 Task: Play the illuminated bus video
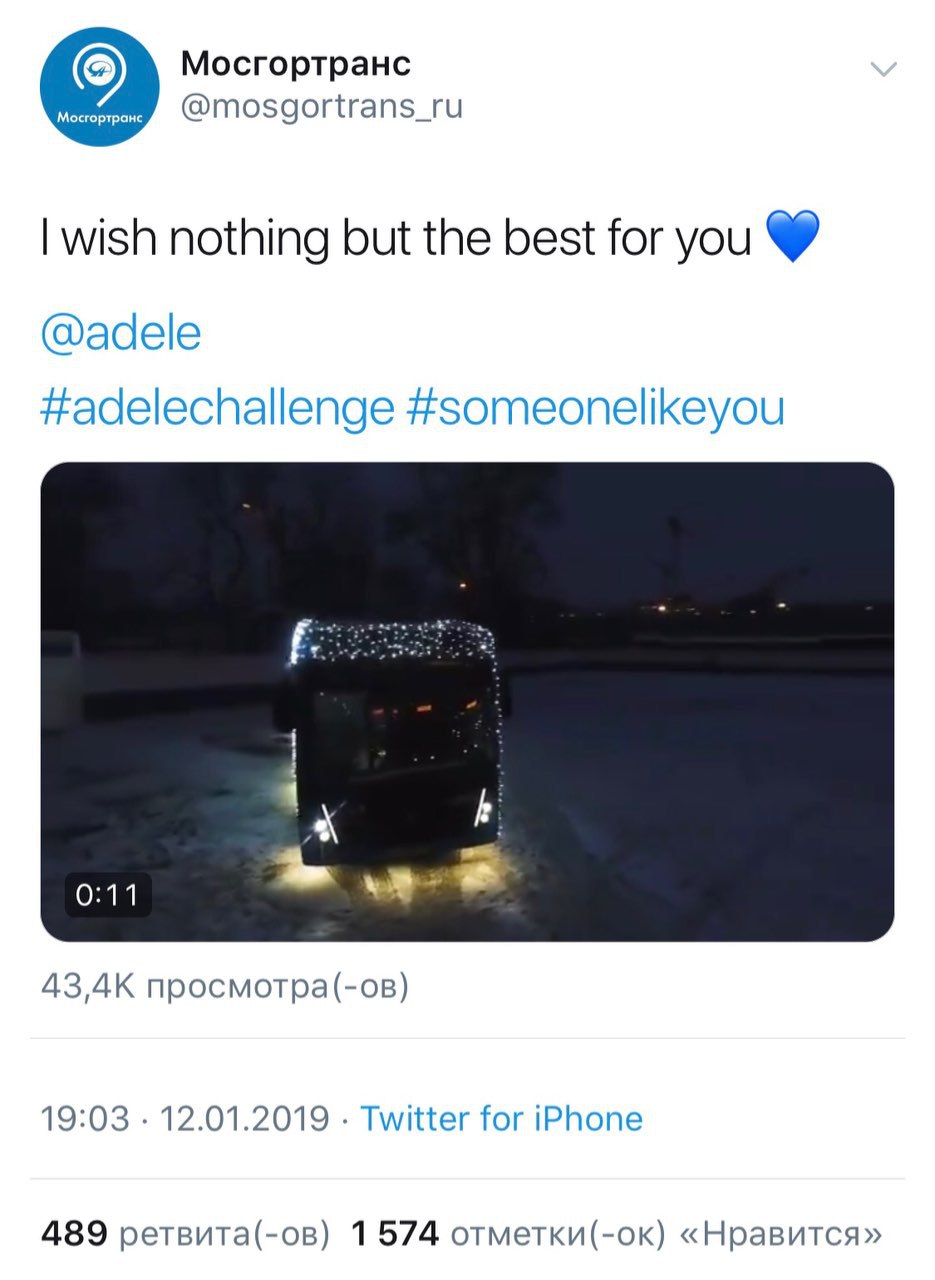(x=467, y=701)
